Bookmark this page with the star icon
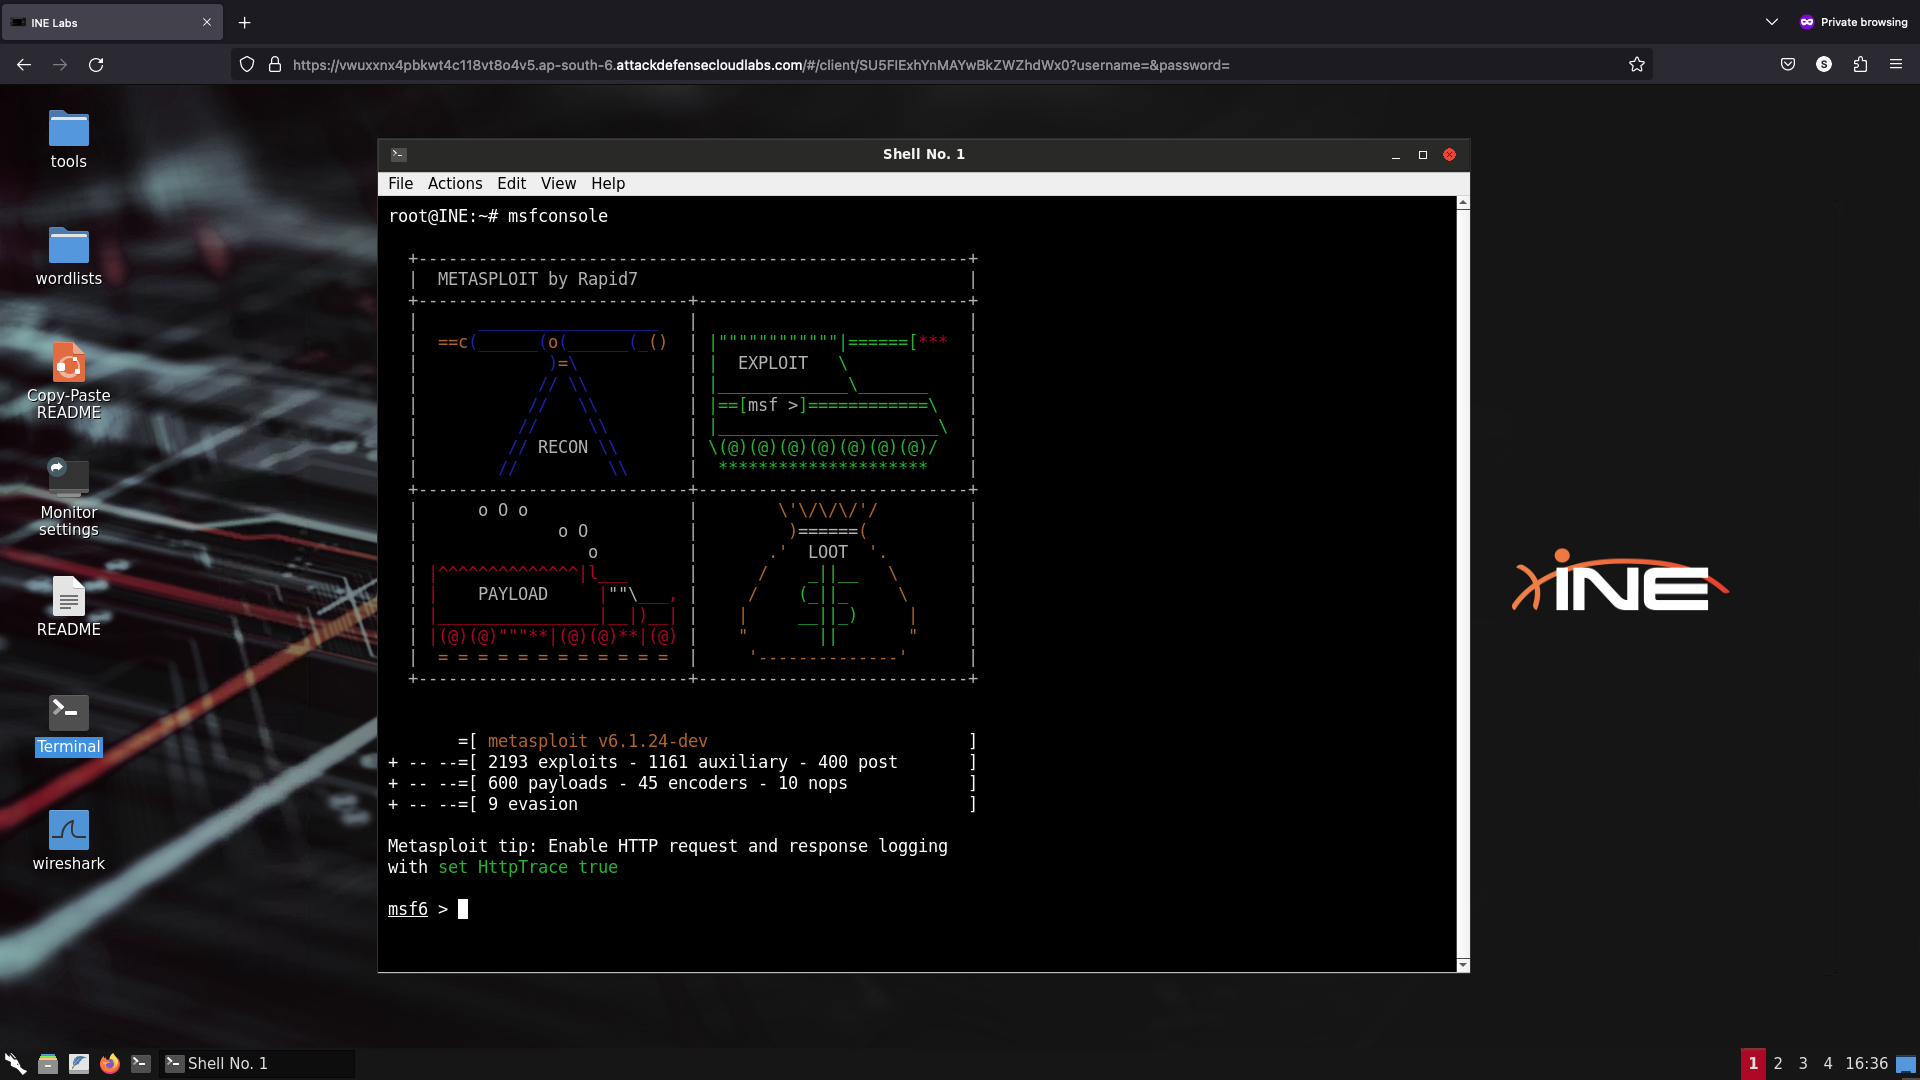The image size is (1920, 1080). [1637, 65]
